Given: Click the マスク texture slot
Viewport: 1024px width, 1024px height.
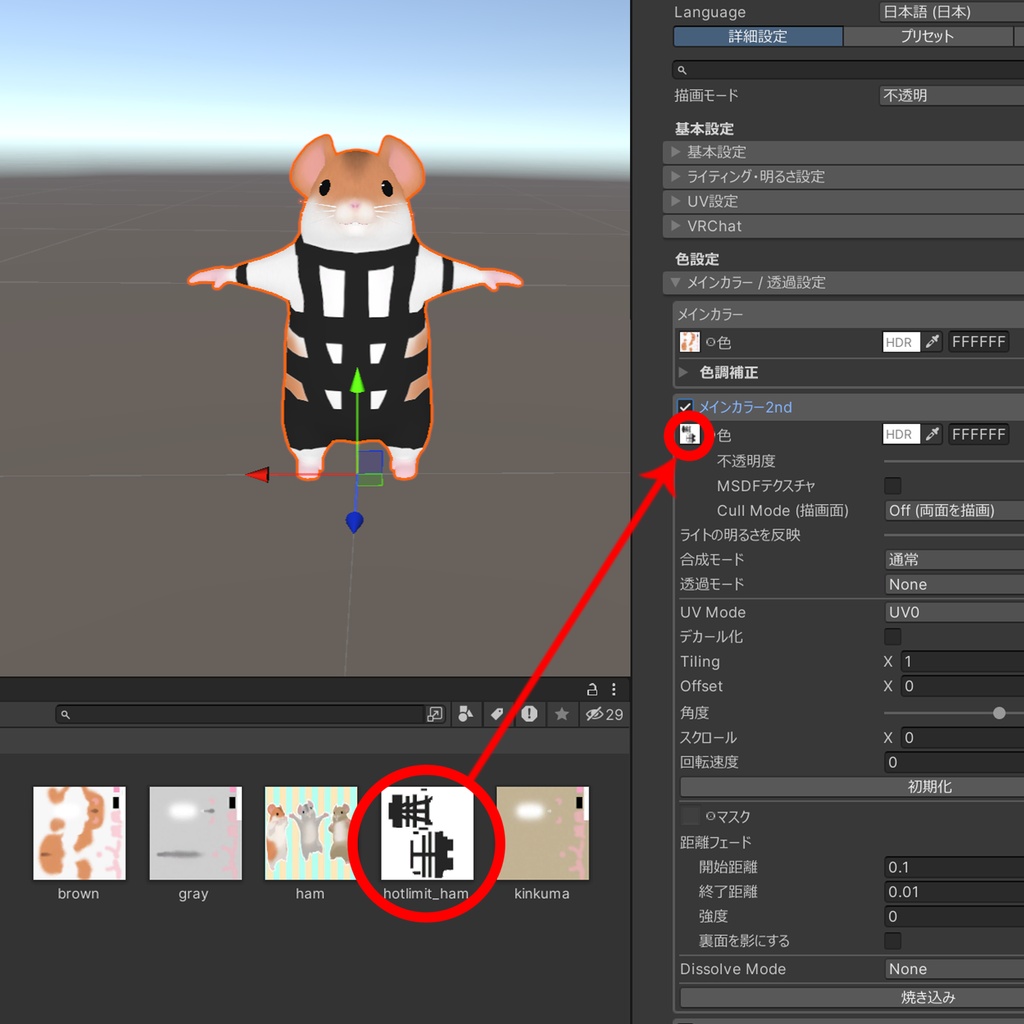Looking at the screenshot, I should [690, 816].
